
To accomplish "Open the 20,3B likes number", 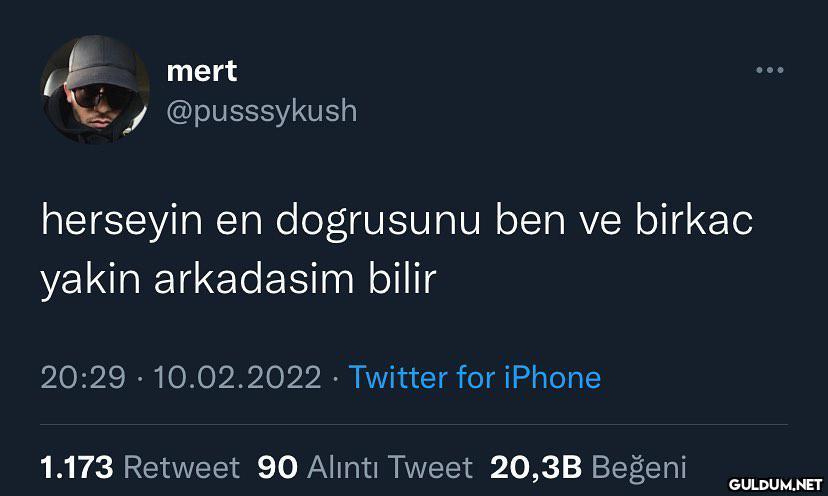I will 535,467.
